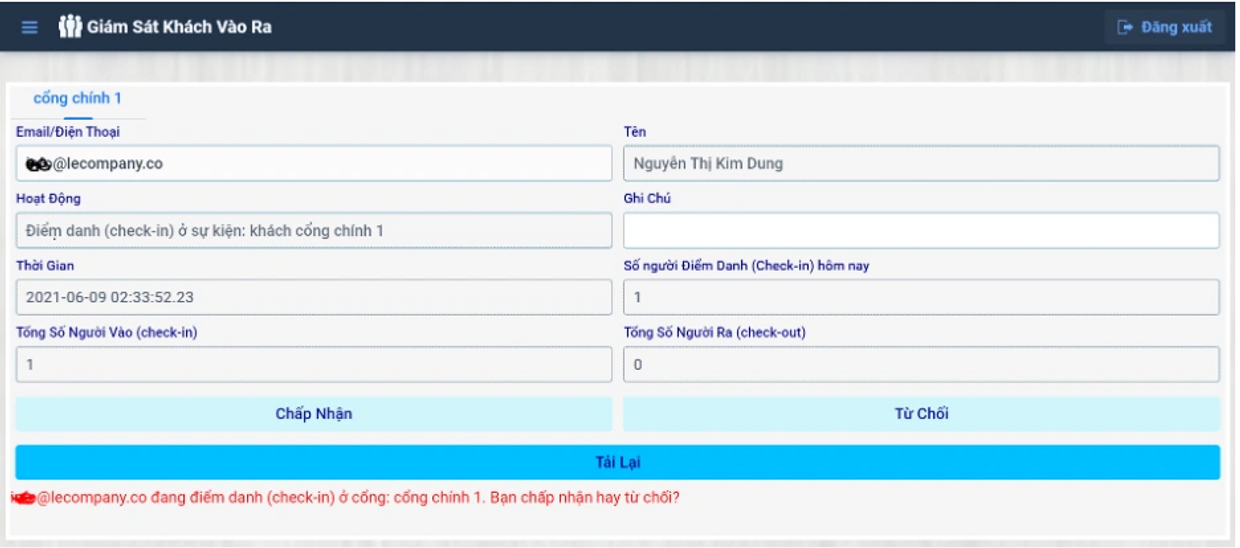
Task: Select the Tổng Số Người Vào field
Action: coord(313,365)
